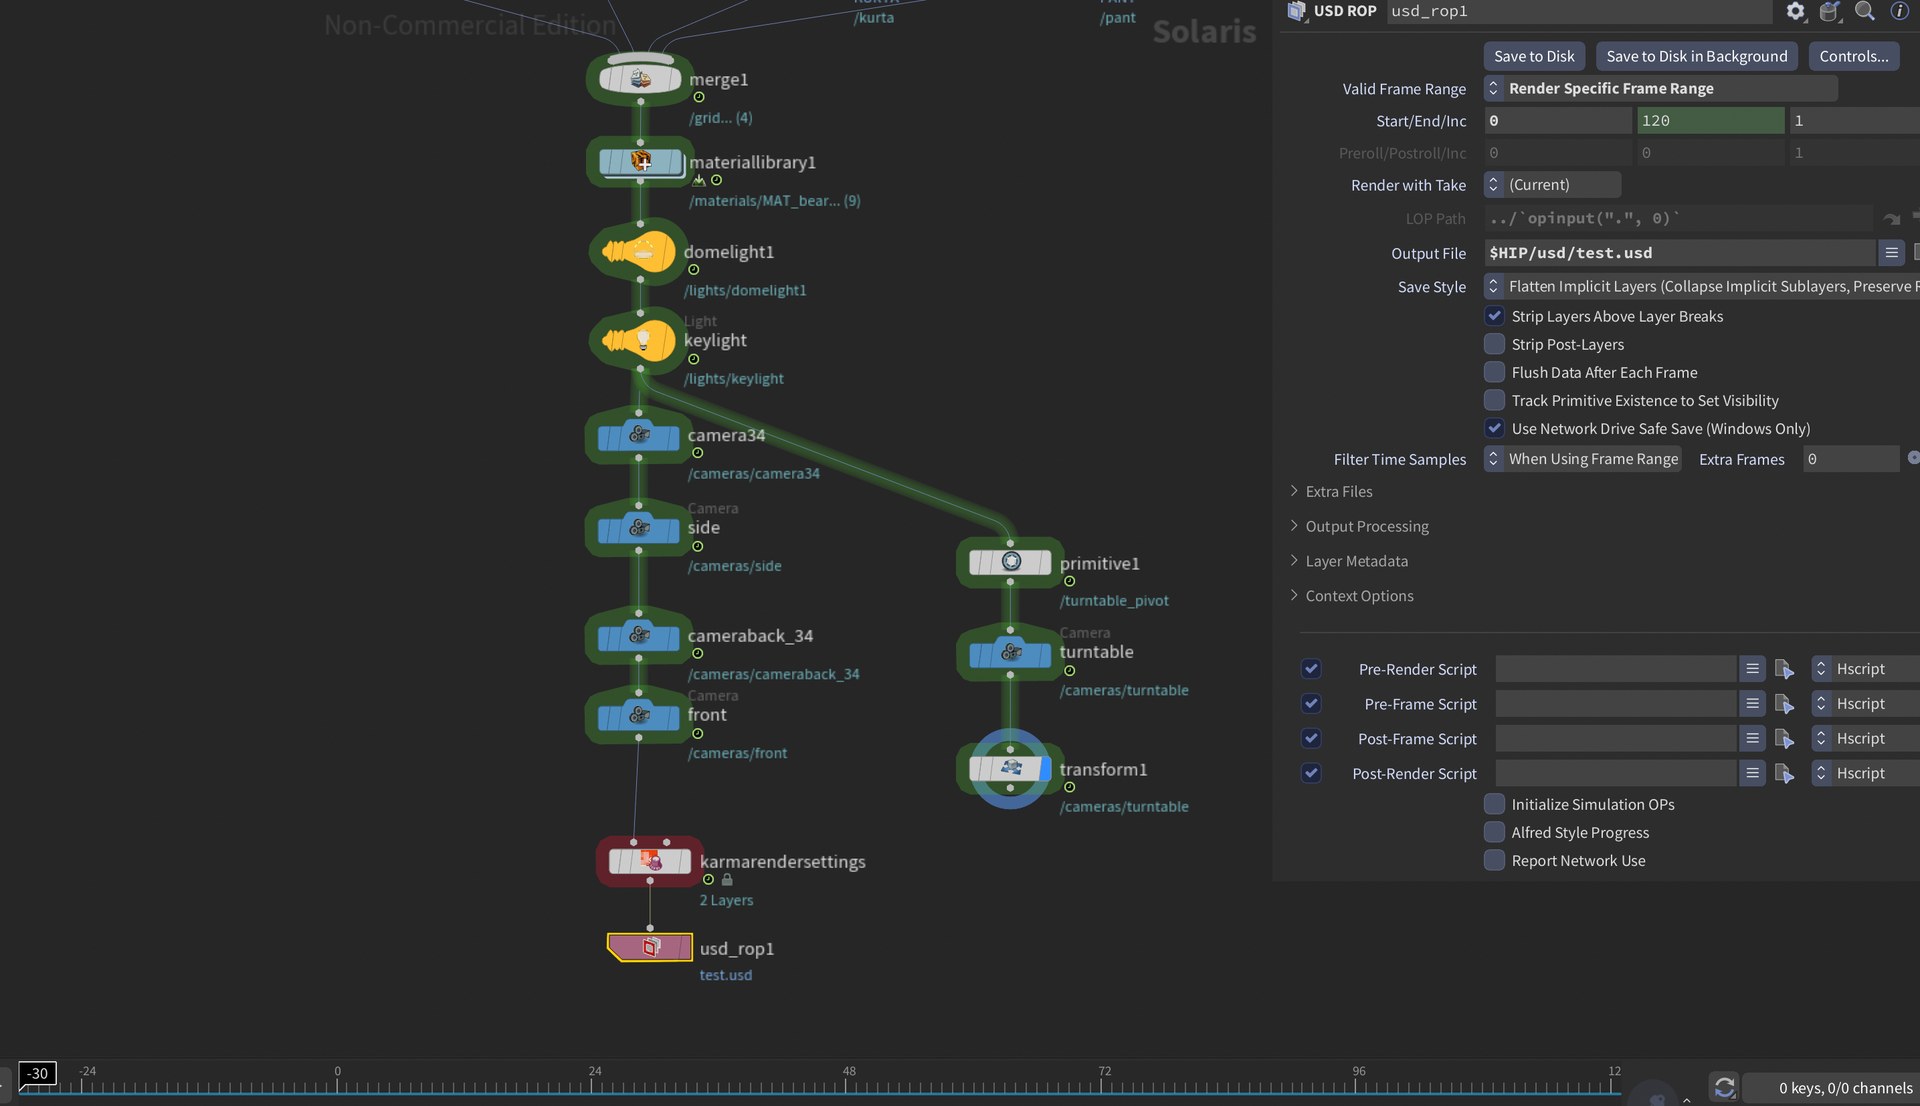Click the Output File path field
Screen dimensions: 1920x1106
(x=1679, y=253)
